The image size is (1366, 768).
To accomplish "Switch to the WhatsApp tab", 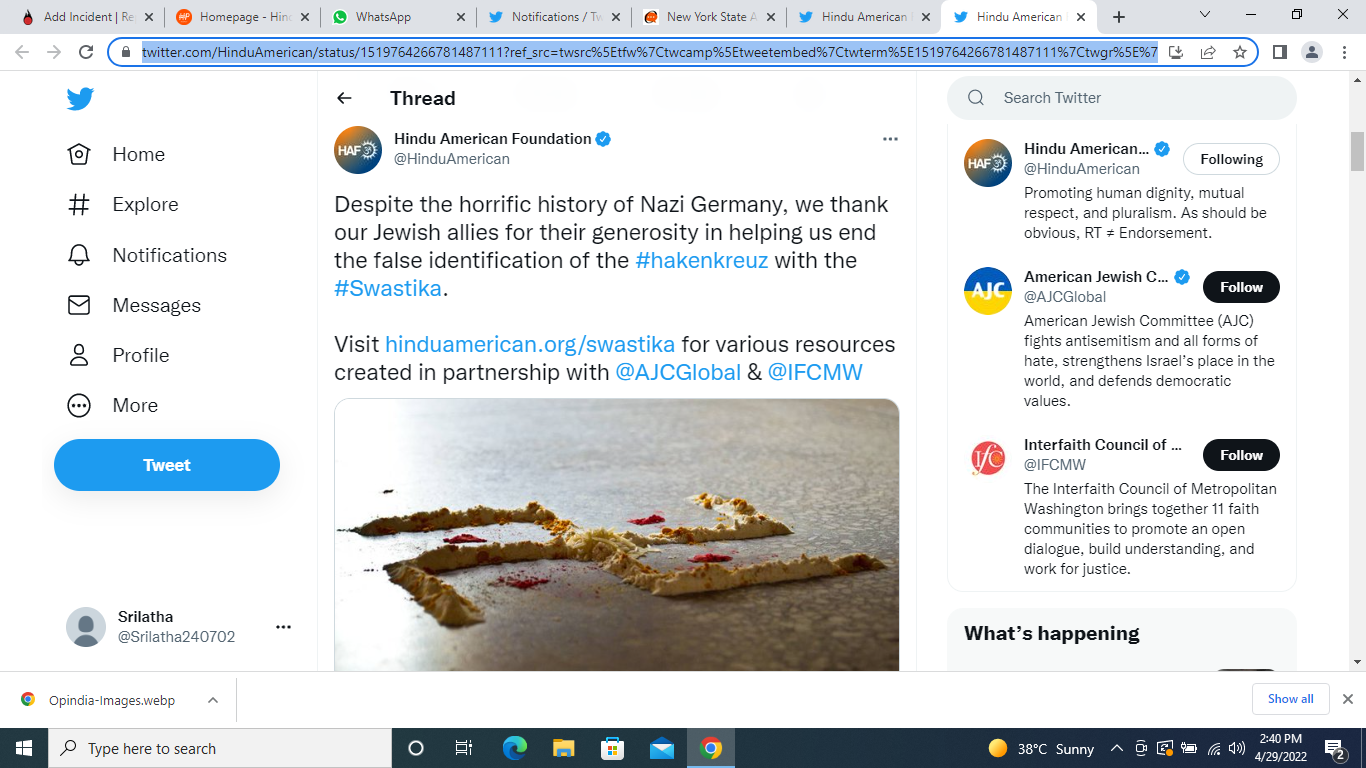I will point(400,17).
